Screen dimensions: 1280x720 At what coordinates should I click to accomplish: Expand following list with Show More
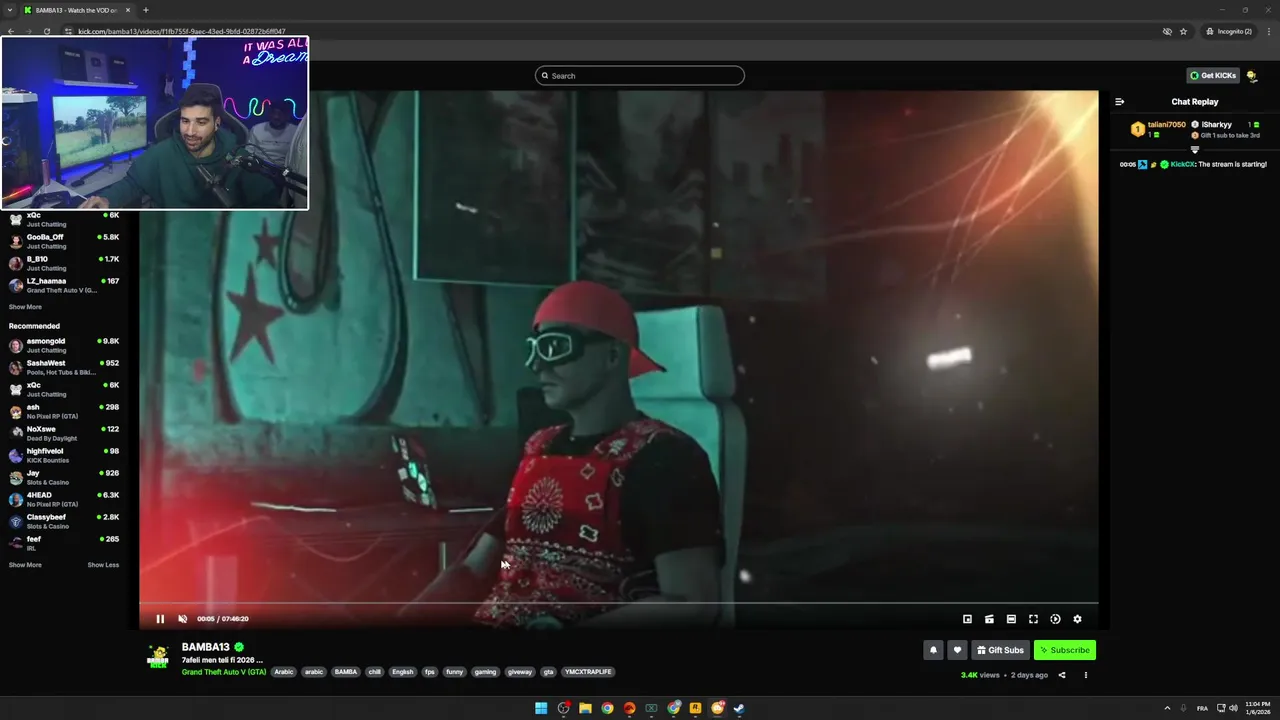(25, 307)
